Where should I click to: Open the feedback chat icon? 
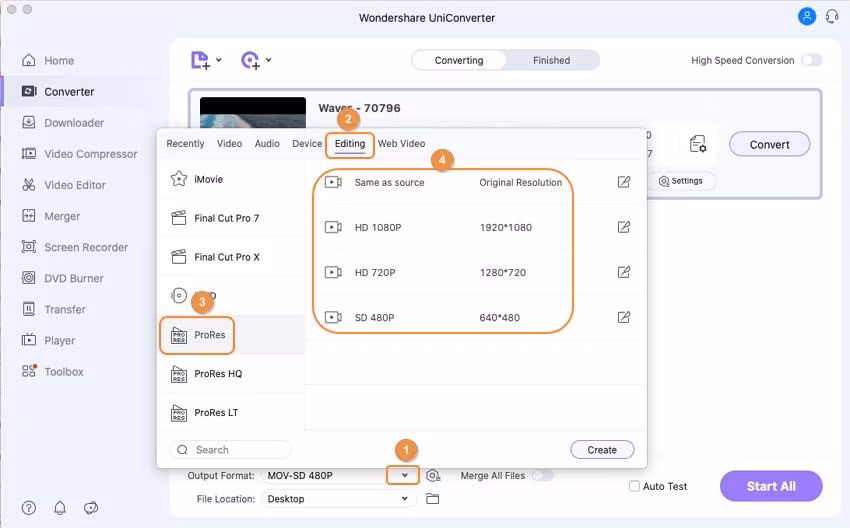click(91, 508)
